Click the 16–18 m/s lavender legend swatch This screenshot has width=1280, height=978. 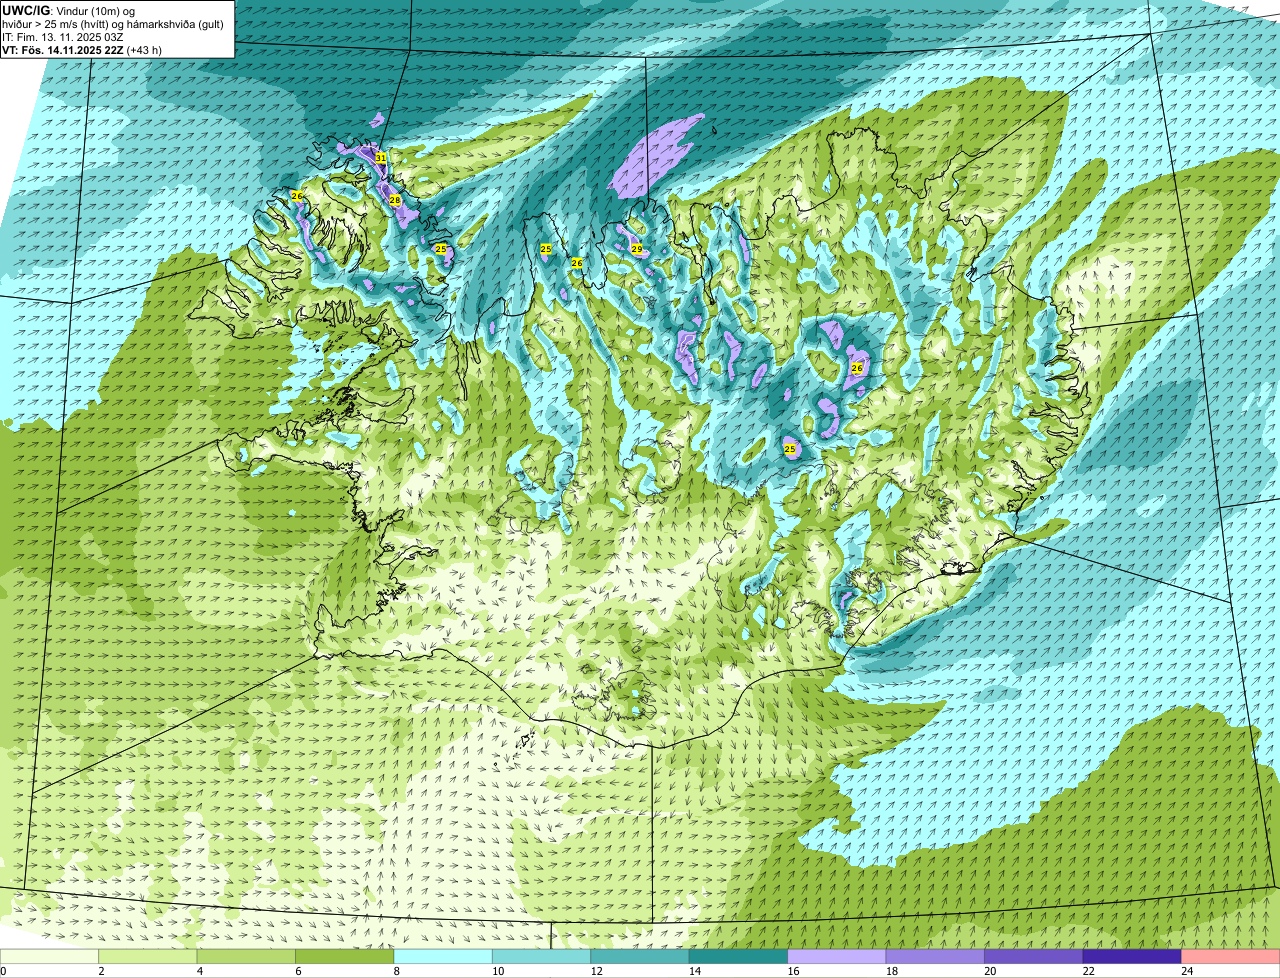tap(837, 957)
